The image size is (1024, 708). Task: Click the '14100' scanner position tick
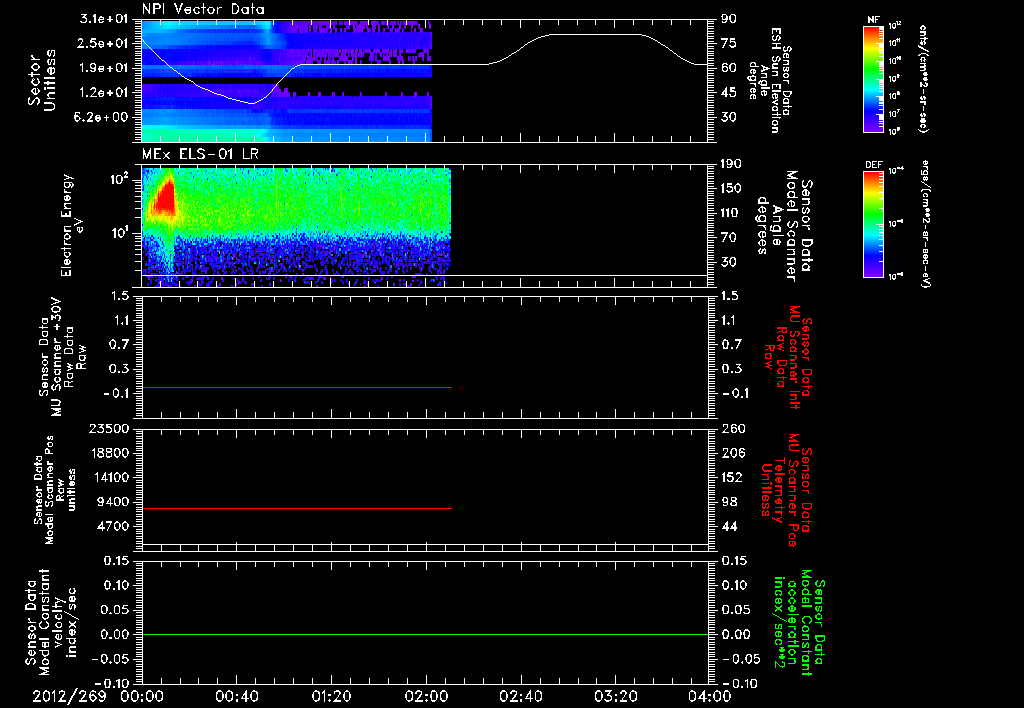pyautogui.click(x=109, y=477)
